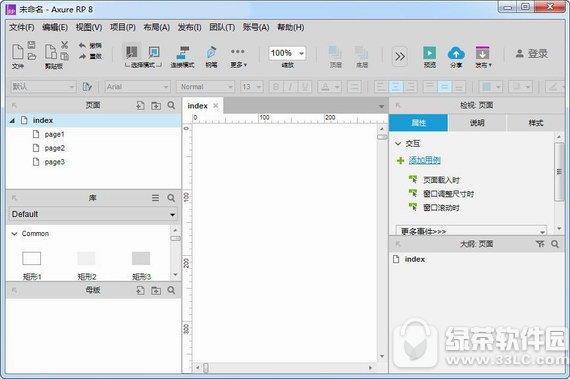Close the index canvas tab

(216, 105)
